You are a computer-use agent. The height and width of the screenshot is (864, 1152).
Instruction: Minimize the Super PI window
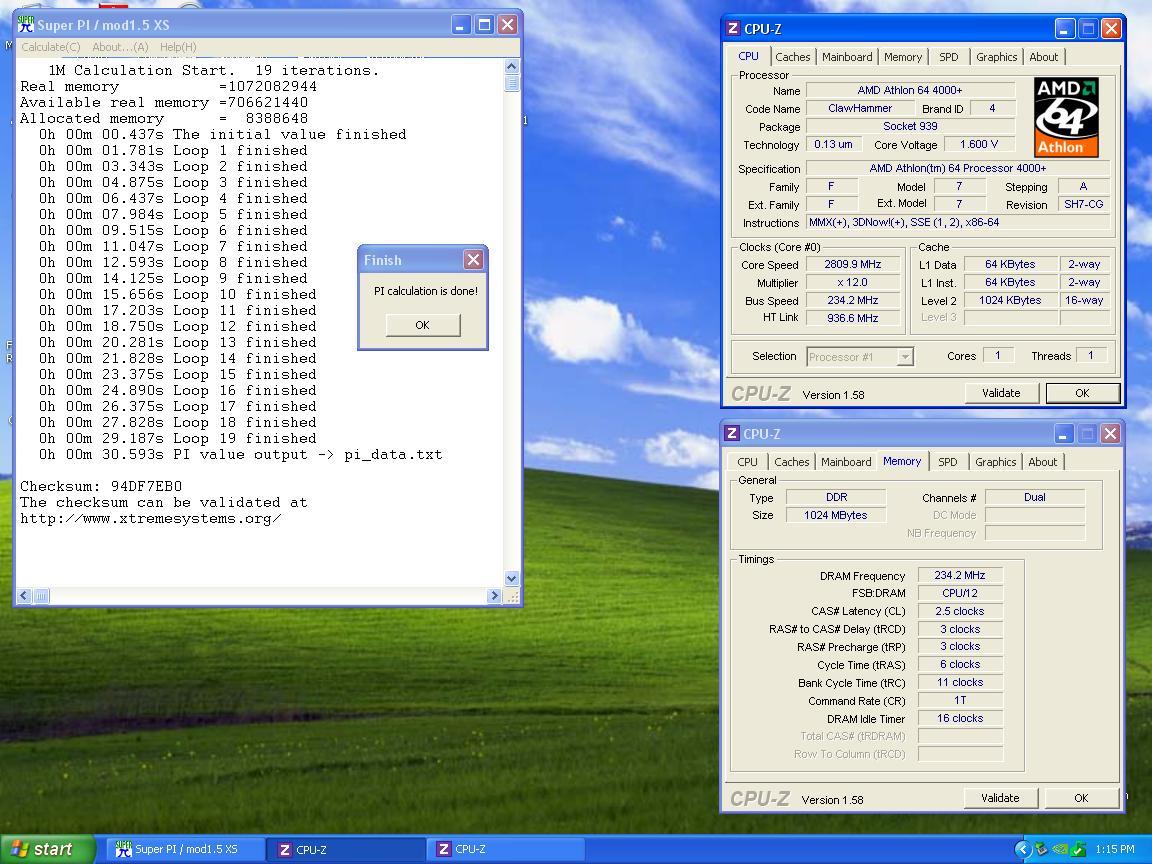[461, 25]
